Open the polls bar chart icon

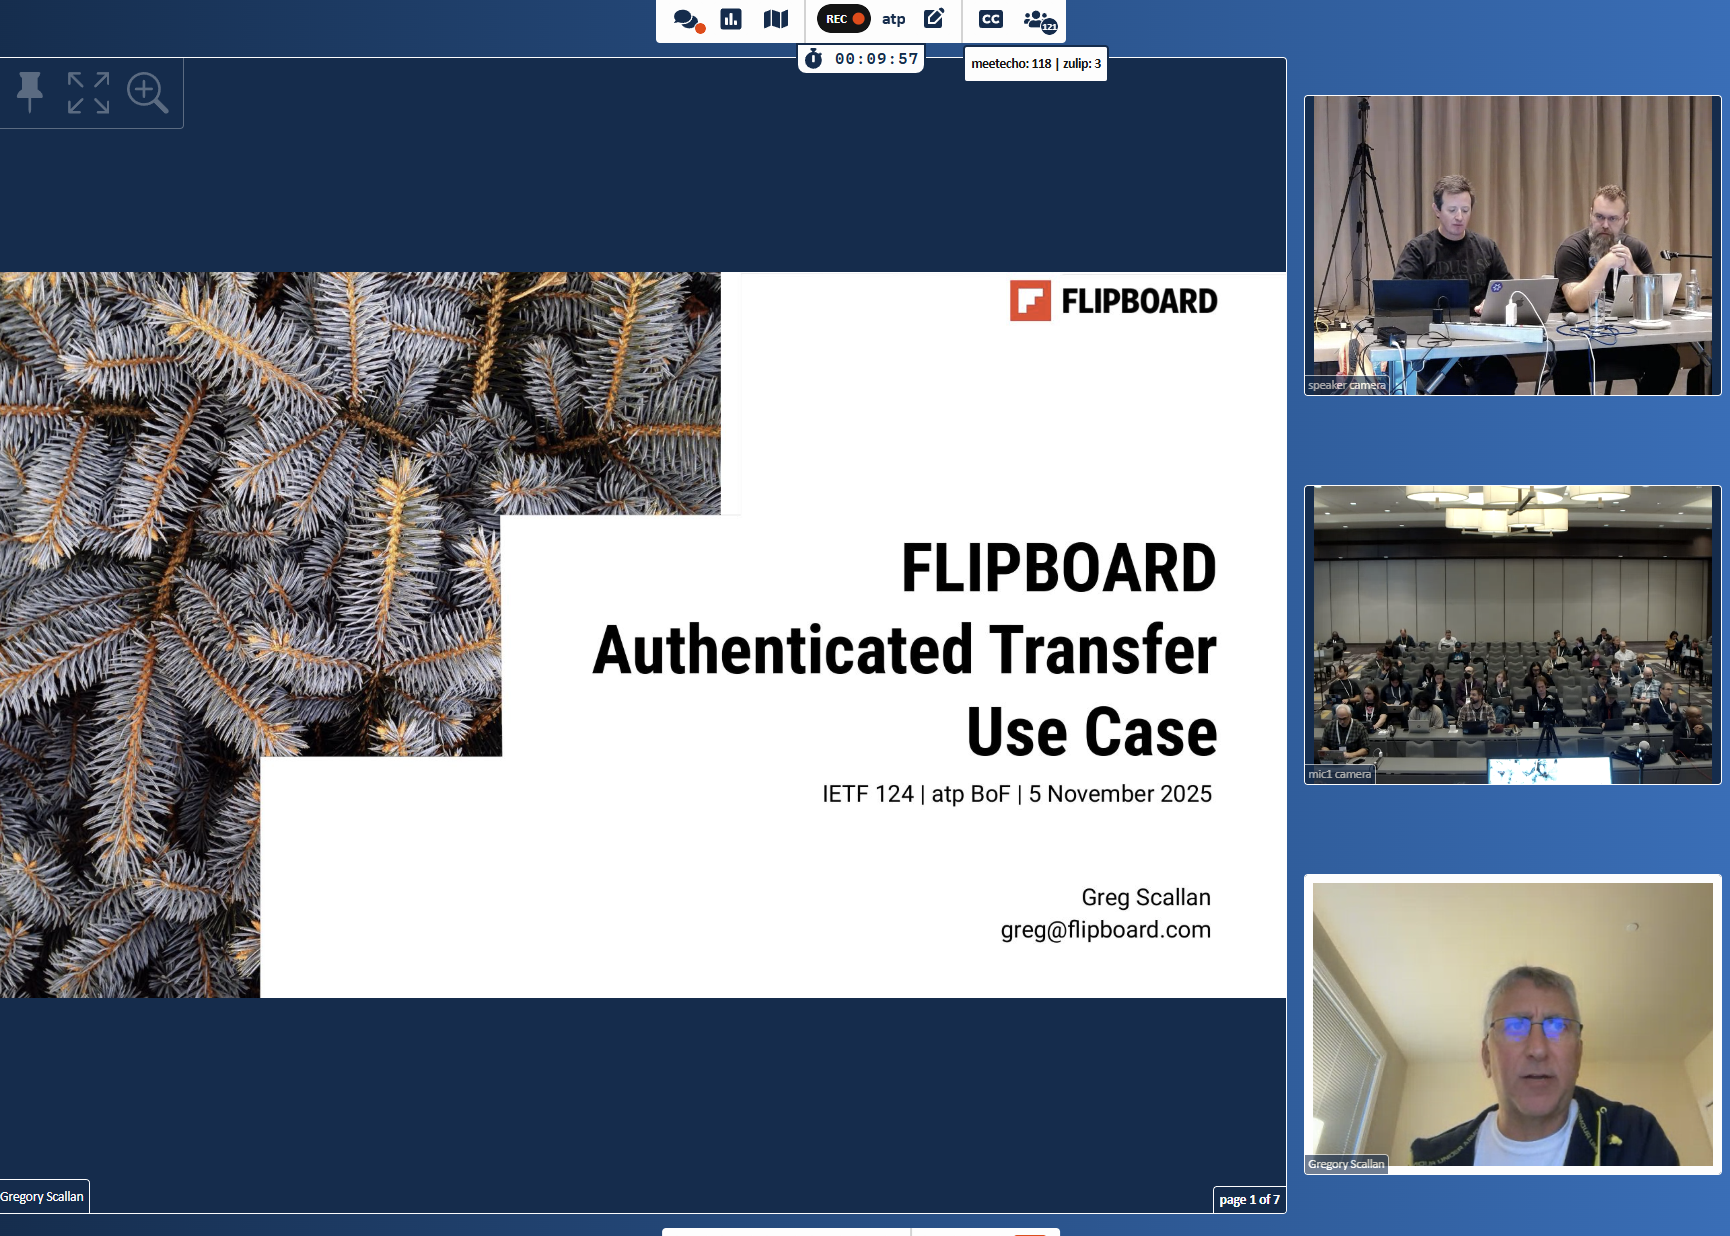(731, 19)
